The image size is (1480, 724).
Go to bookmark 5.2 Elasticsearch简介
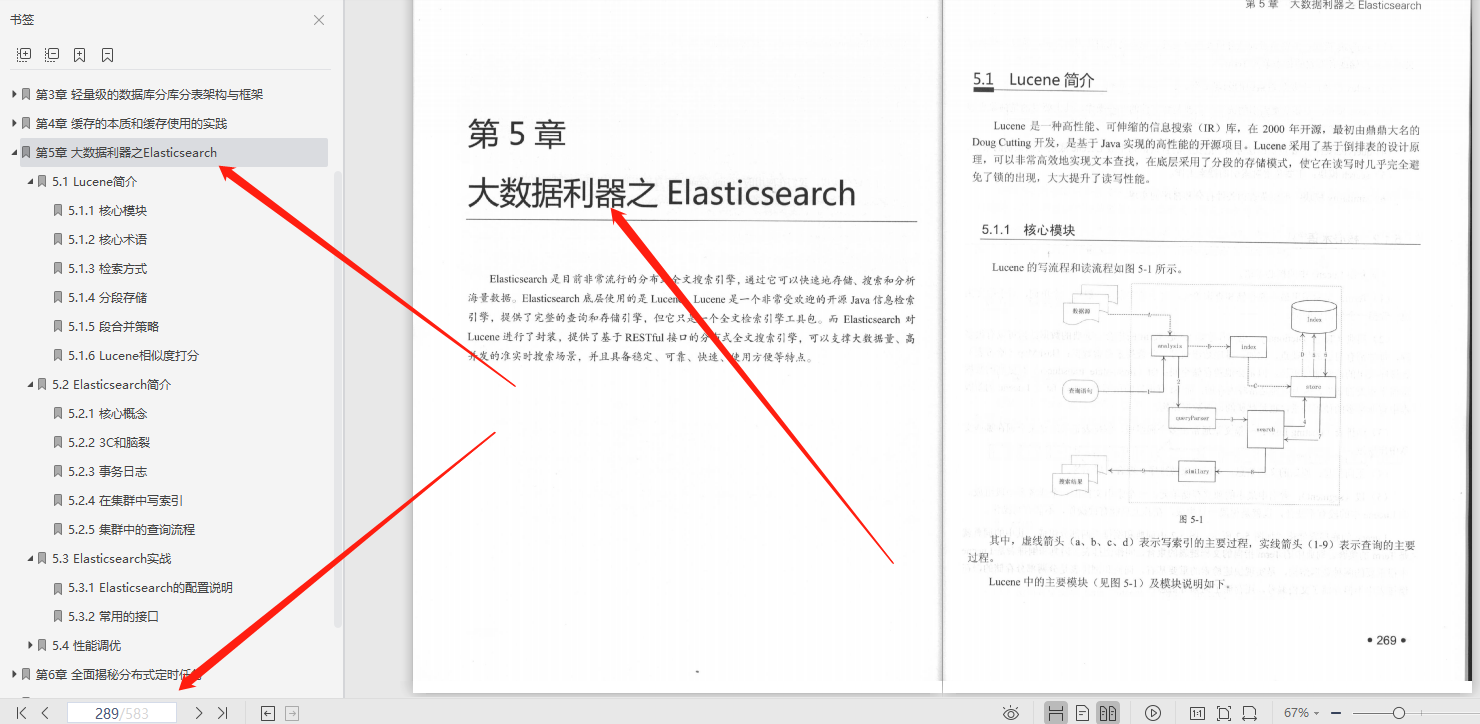click(x=111, y=384)
